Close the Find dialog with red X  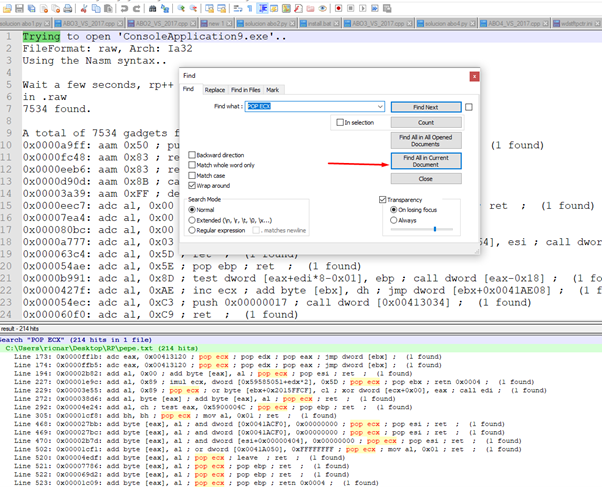click(x=474, y=76)
